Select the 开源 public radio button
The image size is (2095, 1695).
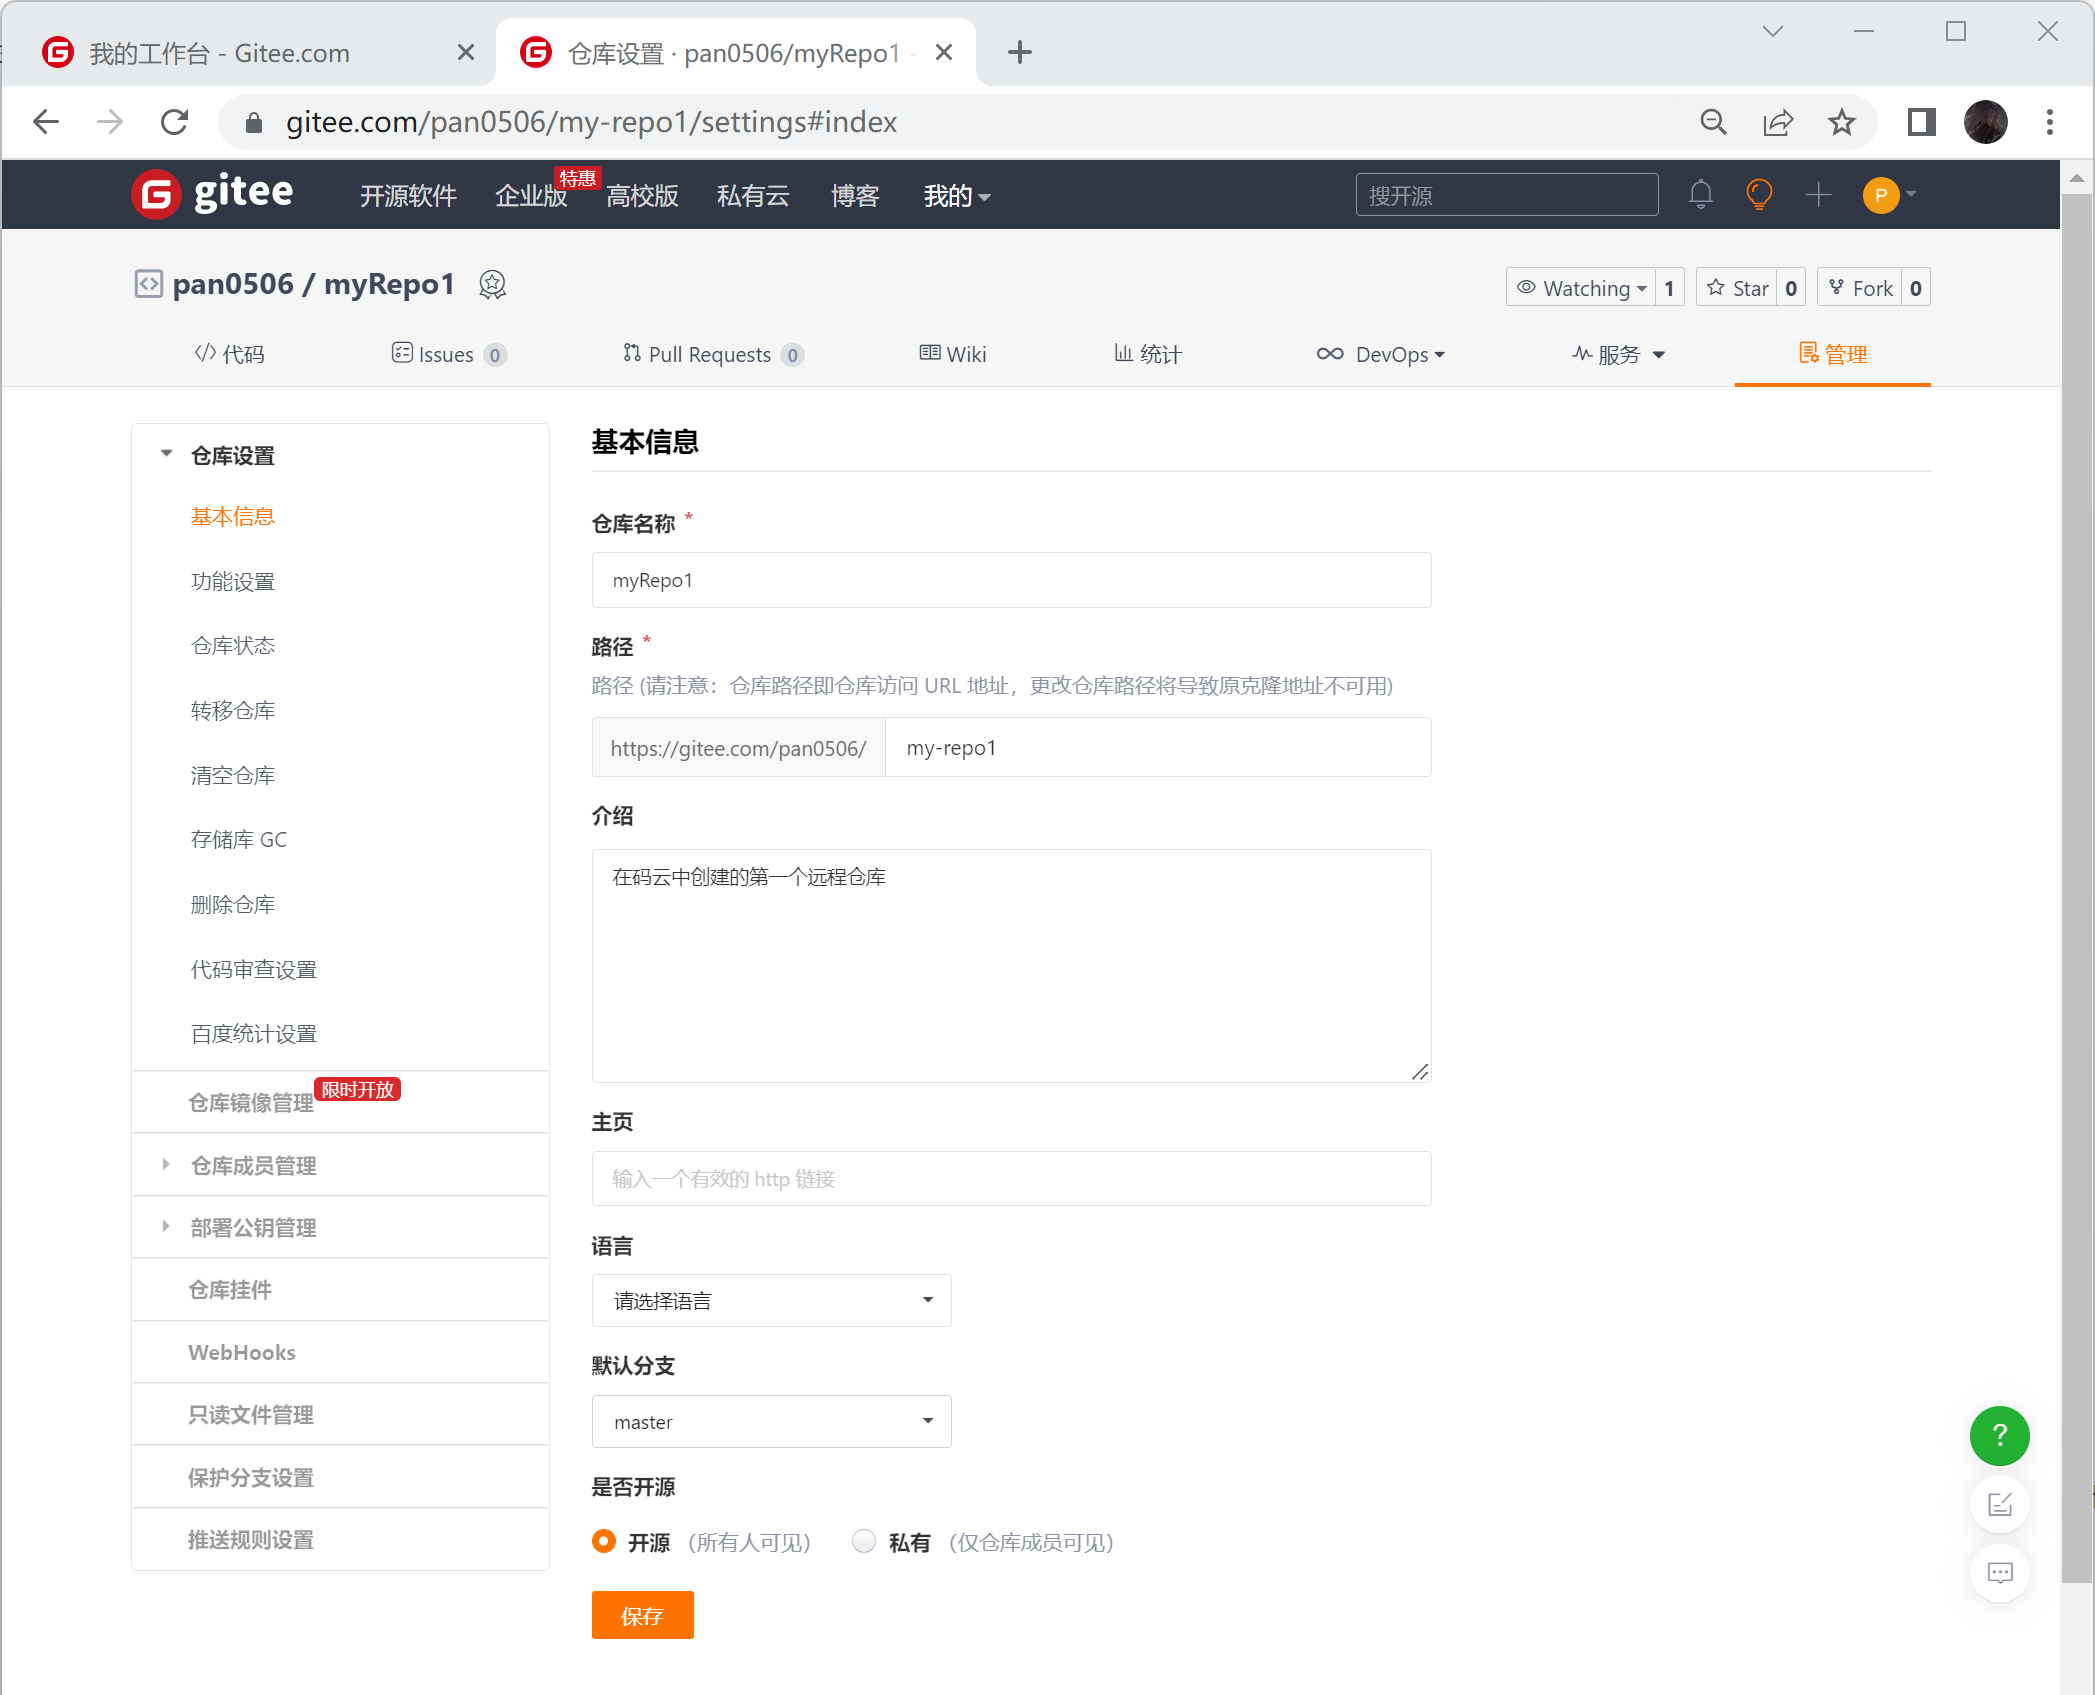pos(604,1541)
